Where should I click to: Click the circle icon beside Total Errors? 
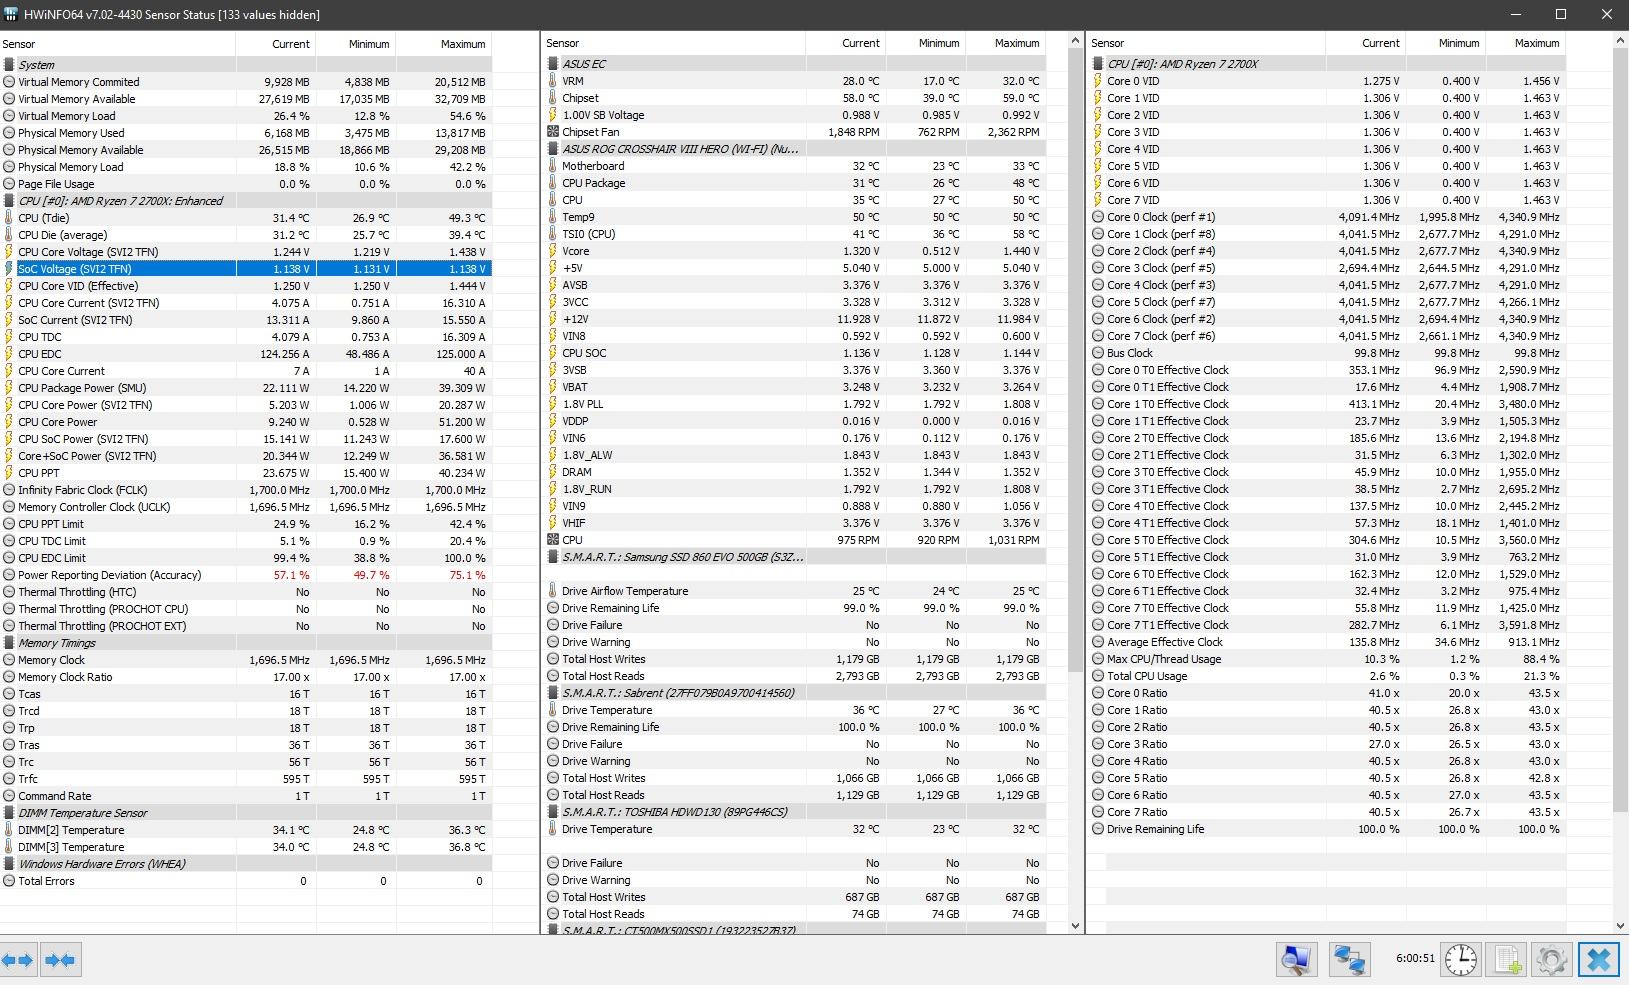click(9, 881)
